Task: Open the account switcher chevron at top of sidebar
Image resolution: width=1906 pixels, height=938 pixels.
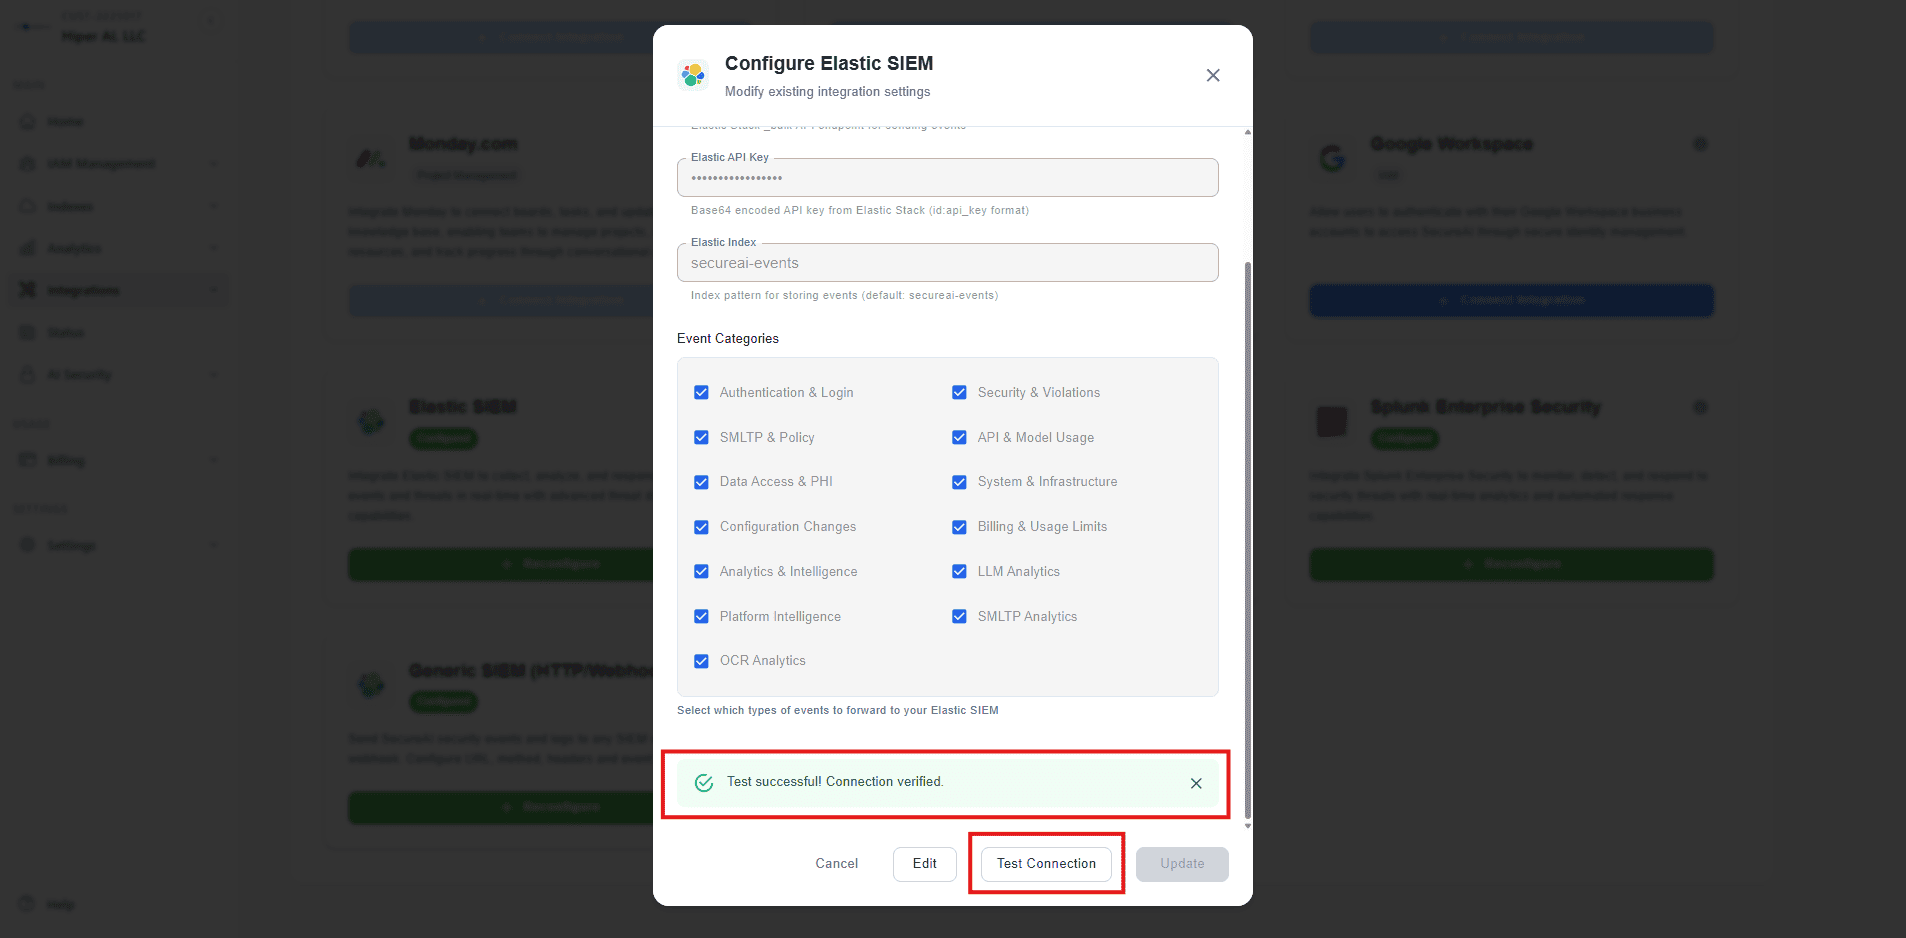Action: (x=210, y=20)
